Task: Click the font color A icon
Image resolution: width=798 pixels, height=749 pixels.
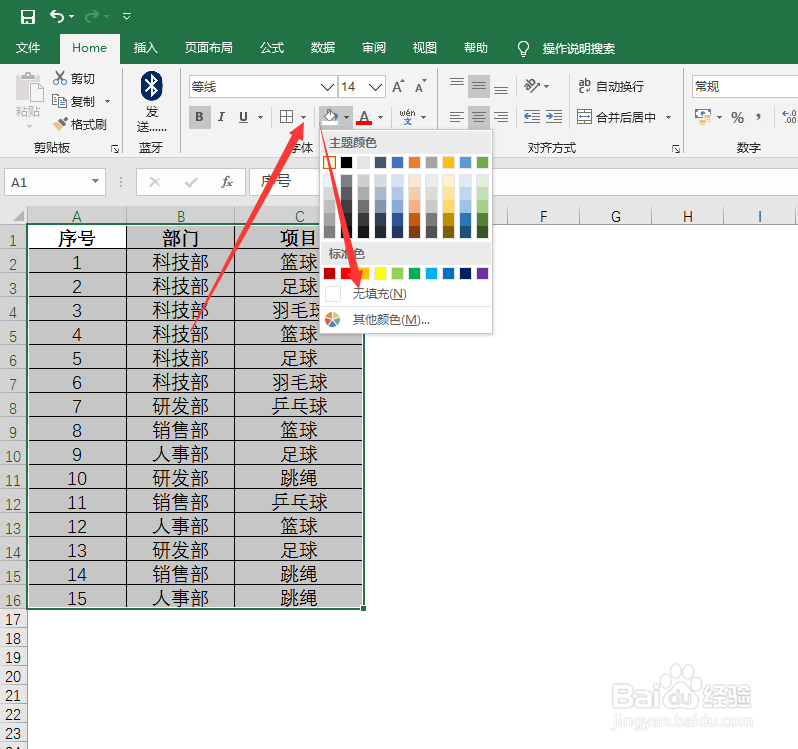Action: (364, 117)
